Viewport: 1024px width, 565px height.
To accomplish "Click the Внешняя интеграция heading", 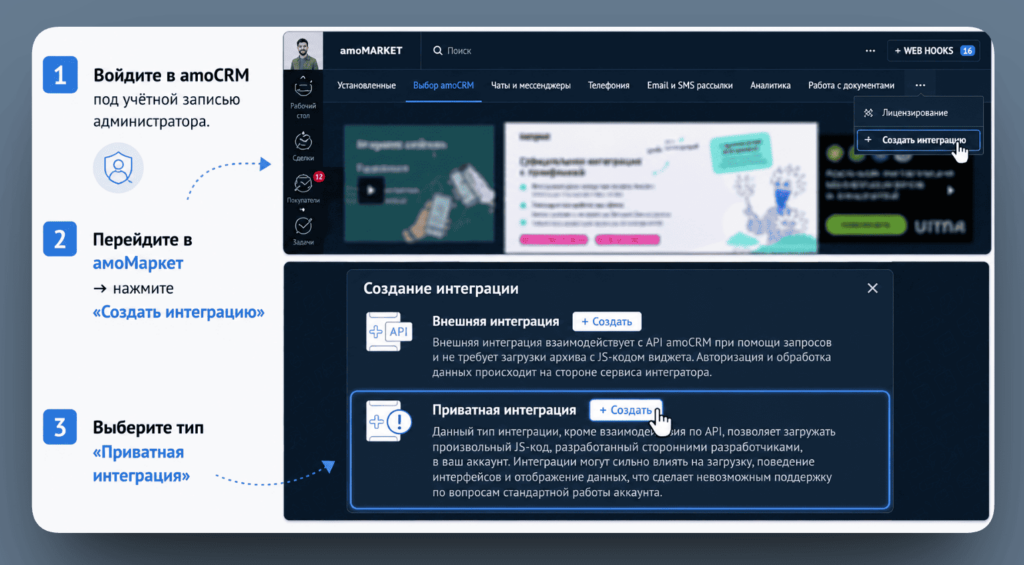I will [496, 321].
